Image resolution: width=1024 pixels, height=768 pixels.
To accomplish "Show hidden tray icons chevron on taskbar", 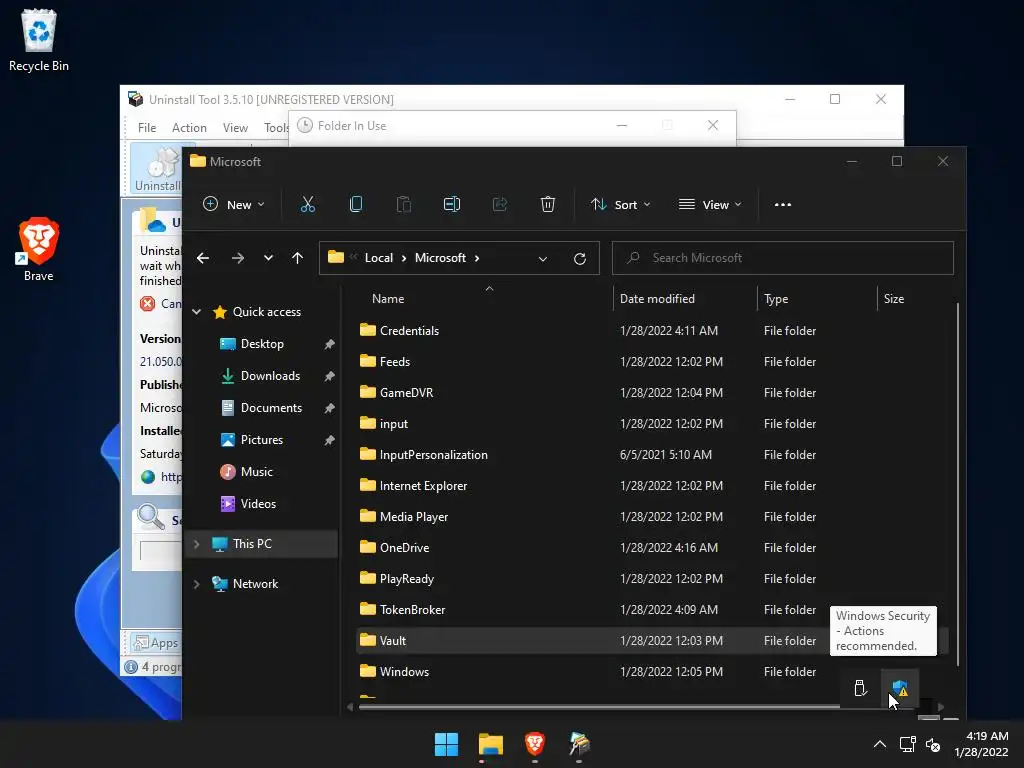I will [x=880, y=744].
